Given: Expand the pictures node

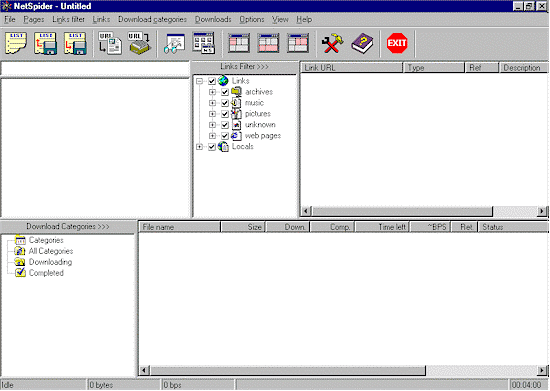Looking at the screenshot, I should (x=212, y=114).
